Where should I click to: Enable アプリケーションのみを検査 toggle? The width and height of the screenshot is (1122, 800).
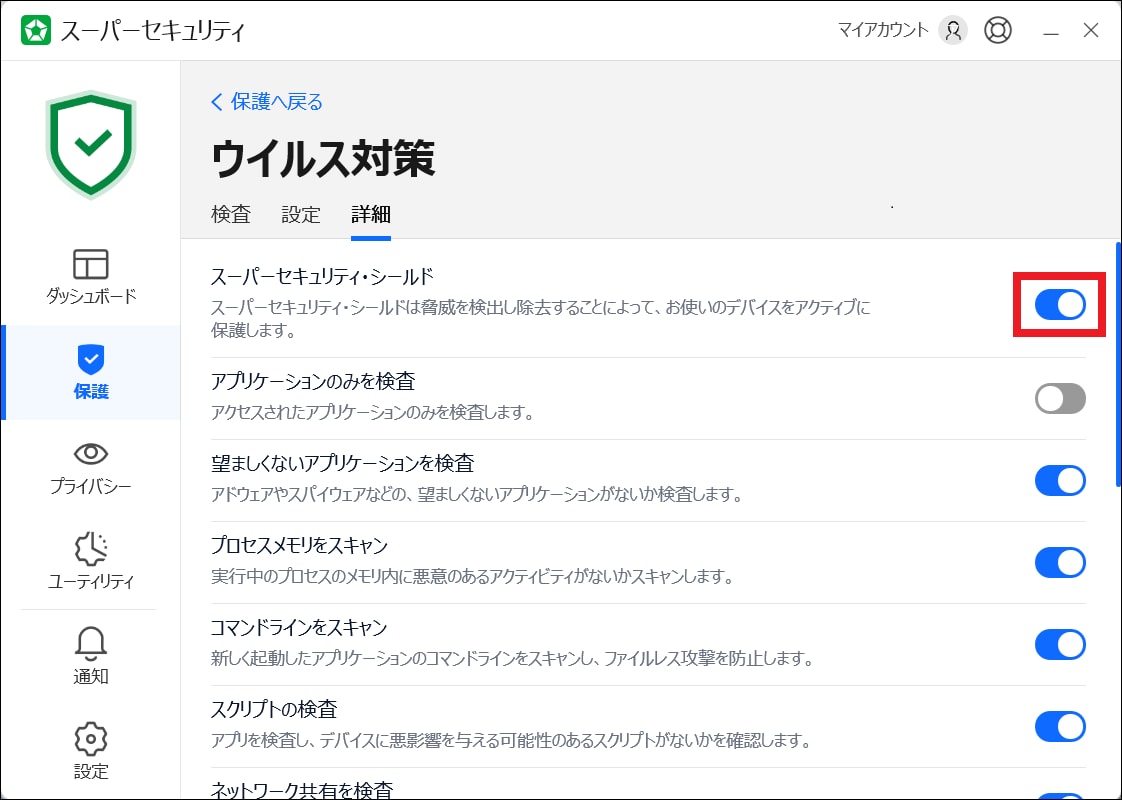point(1060,399)
